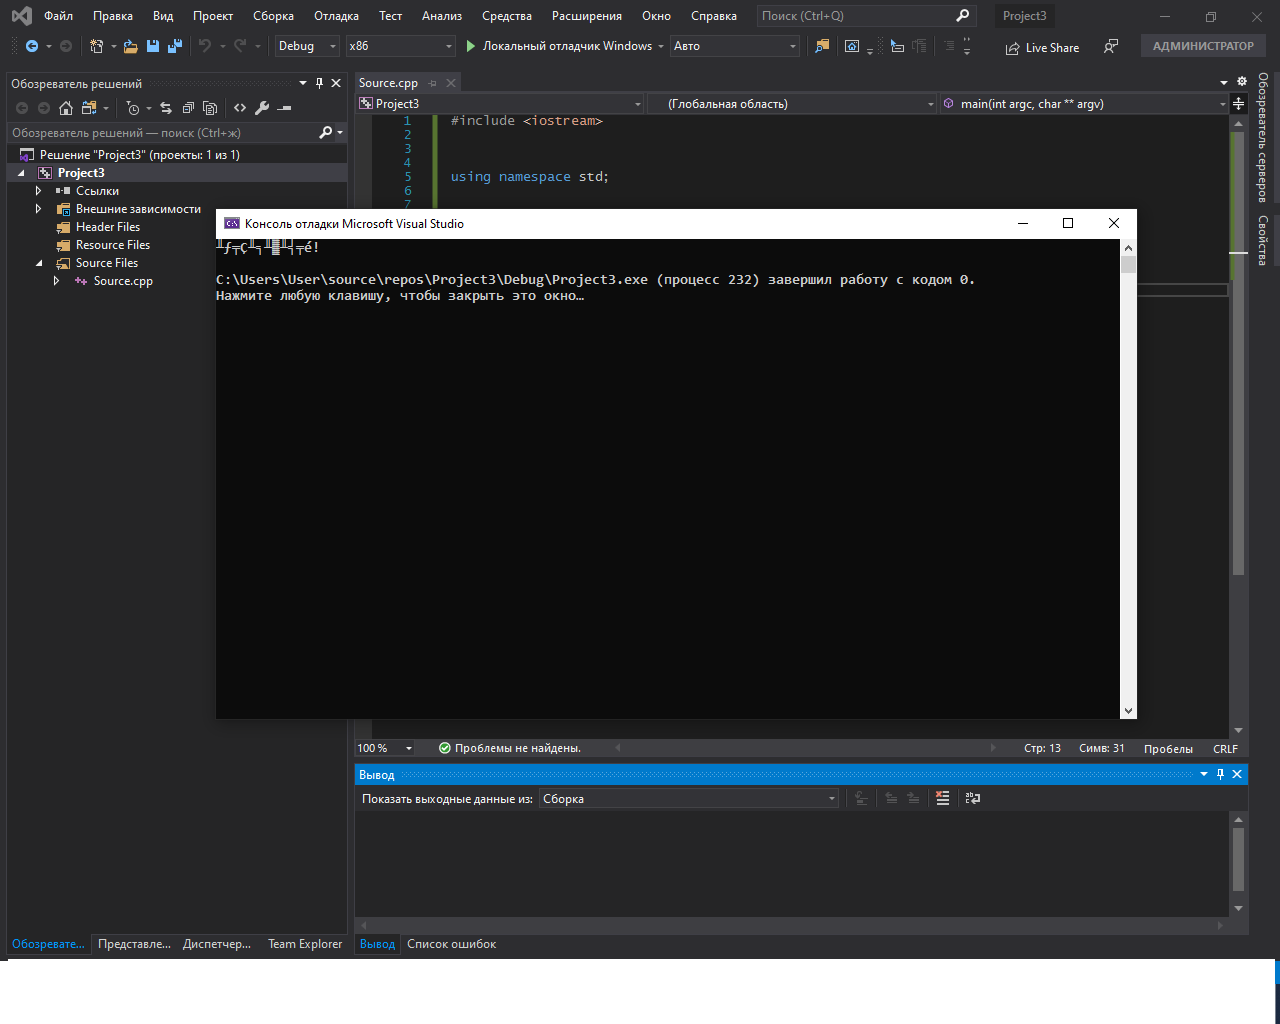Screen dimensions: 1280x1024
Task: Expand Внешние зависимости node
Action: 38,209
